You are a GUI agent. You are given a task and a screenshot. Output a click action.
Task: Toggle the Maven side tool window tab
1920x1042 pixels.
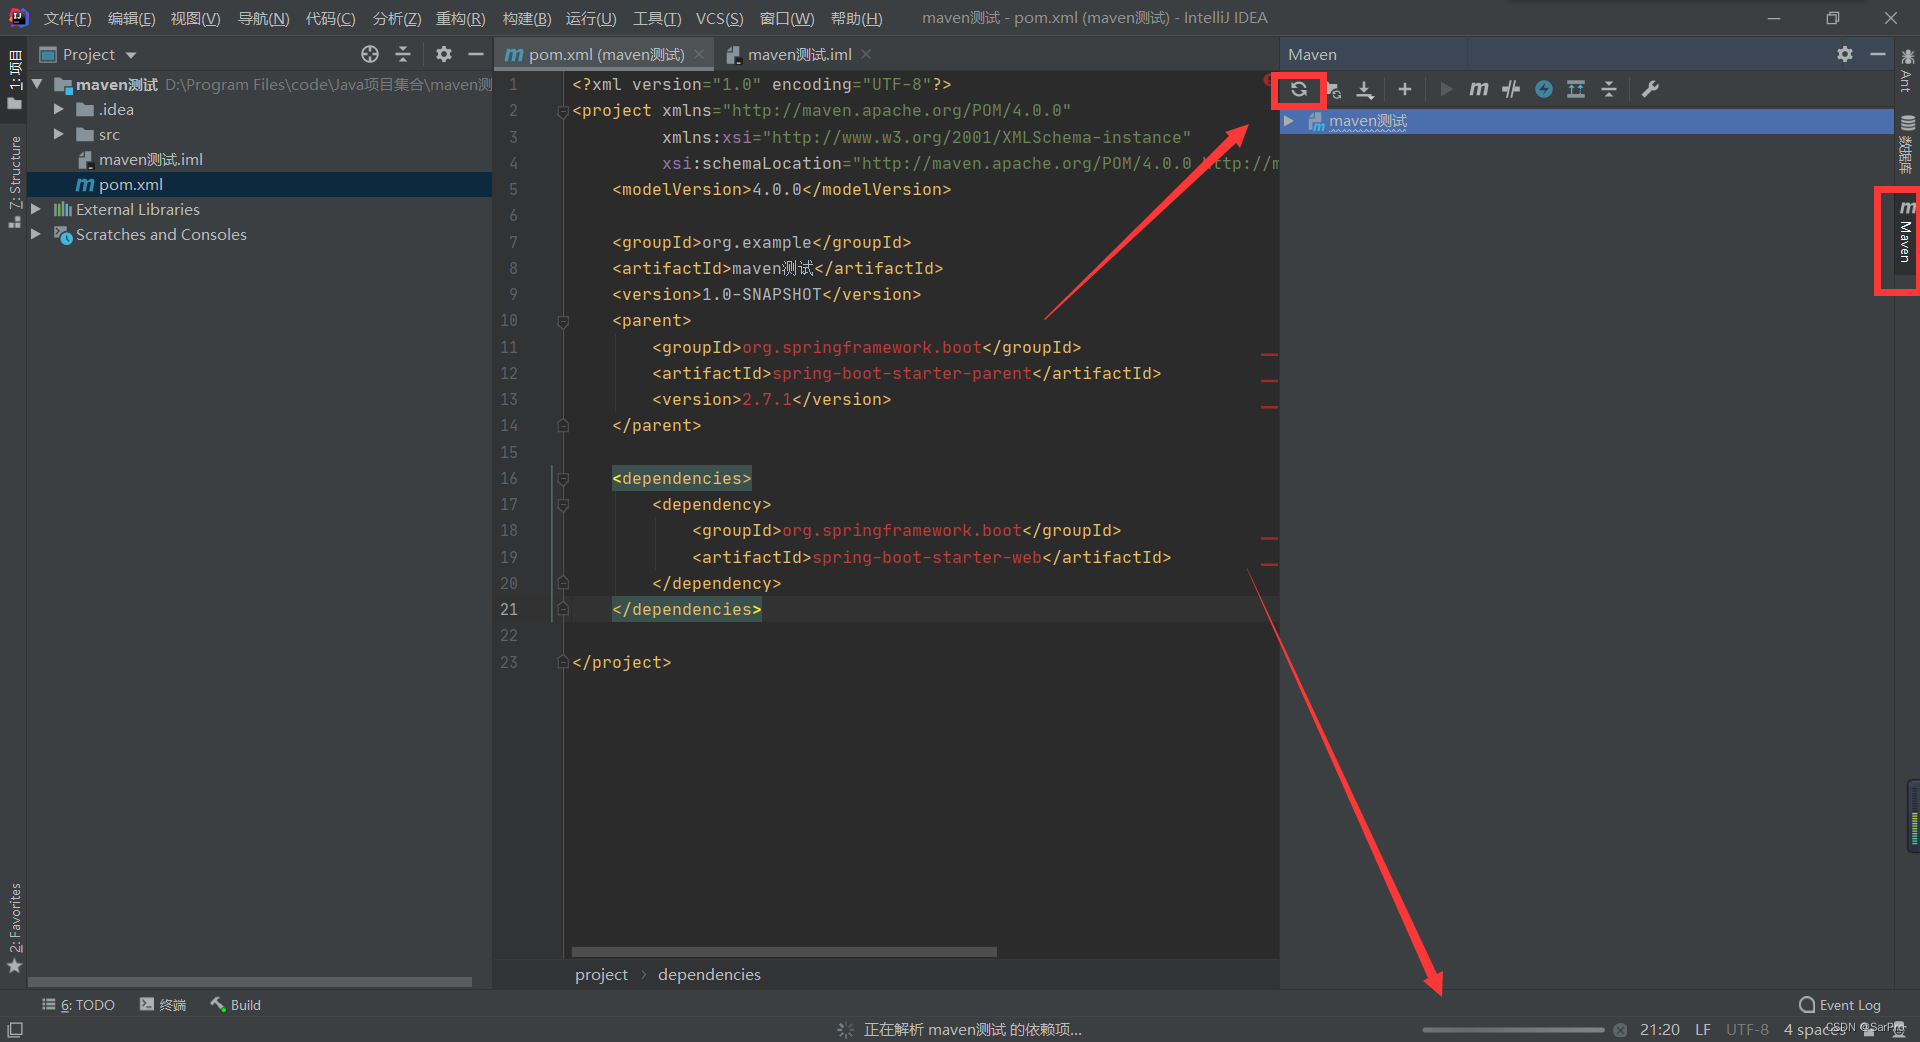(1906, 232)
